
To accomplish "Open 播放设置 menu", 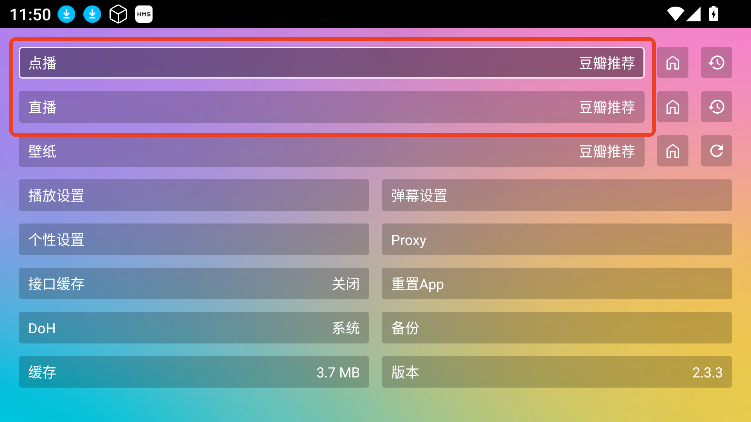I will pos(194,195).
